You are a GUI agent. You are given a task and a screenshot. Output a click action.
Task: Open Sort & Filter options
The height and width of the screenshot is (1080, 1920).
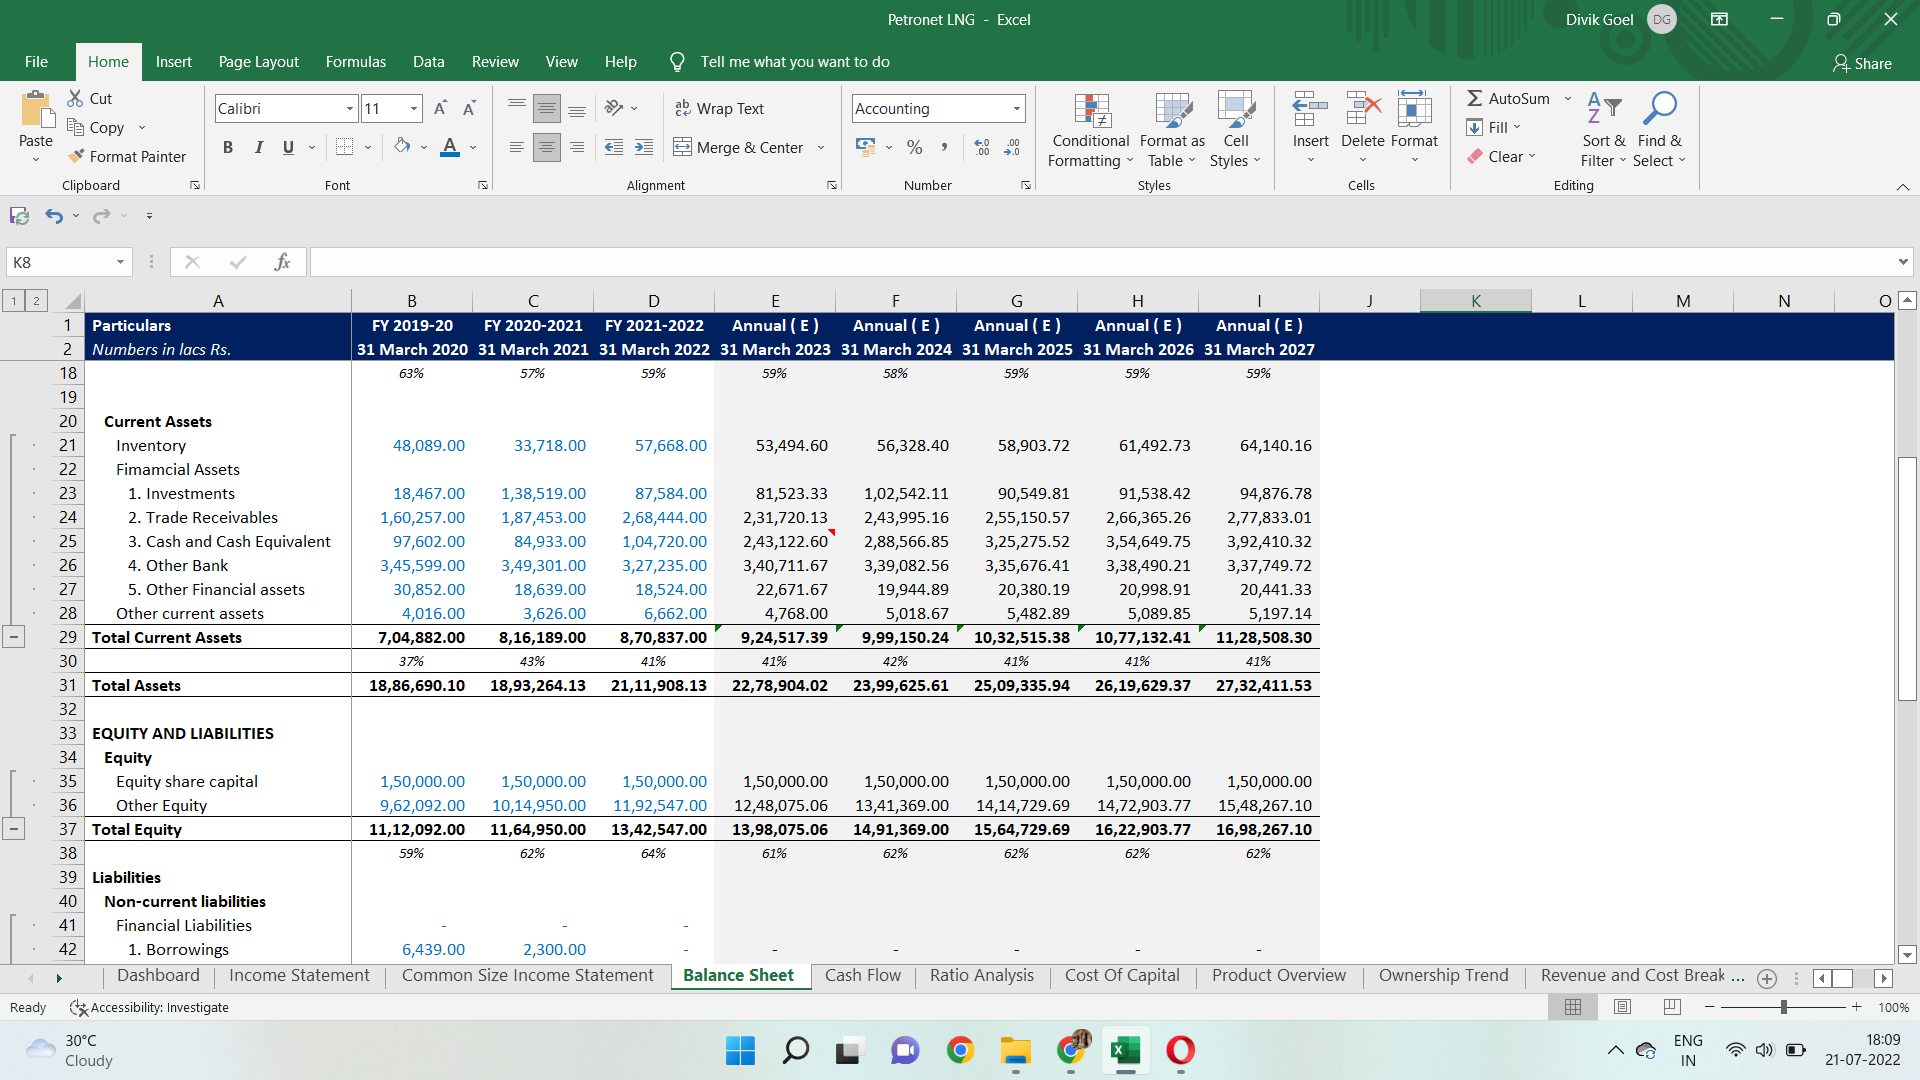click(x=1604, y=130)
